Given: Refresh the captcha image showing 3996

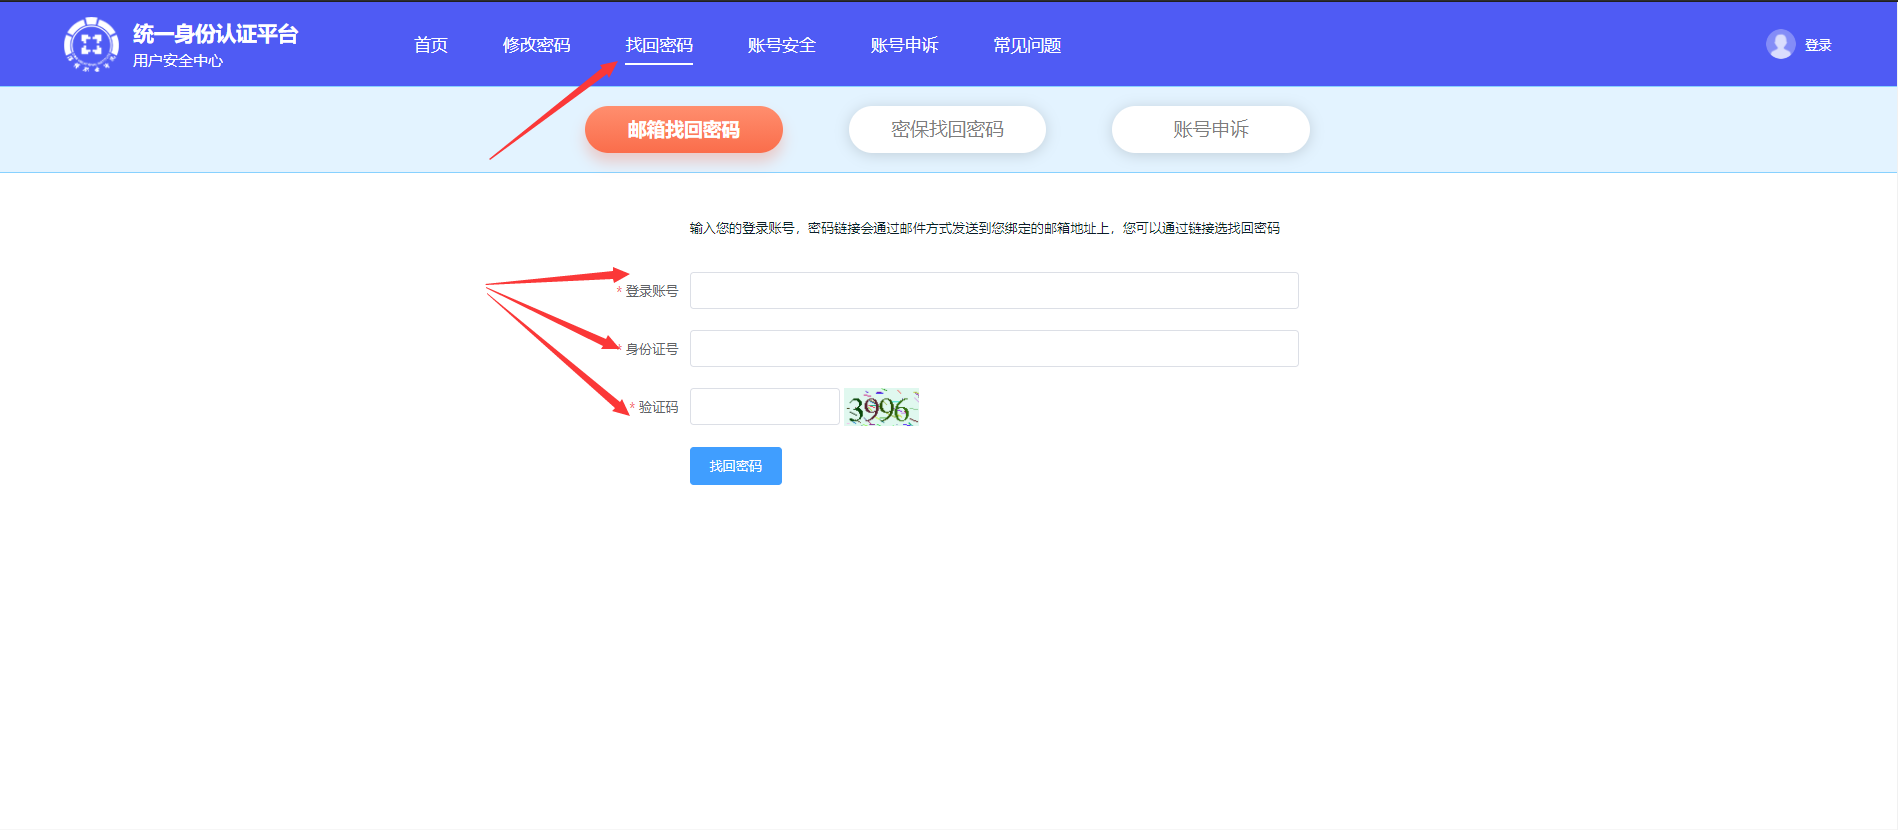Looking at the screenshot, I should [x=881, y=407].
